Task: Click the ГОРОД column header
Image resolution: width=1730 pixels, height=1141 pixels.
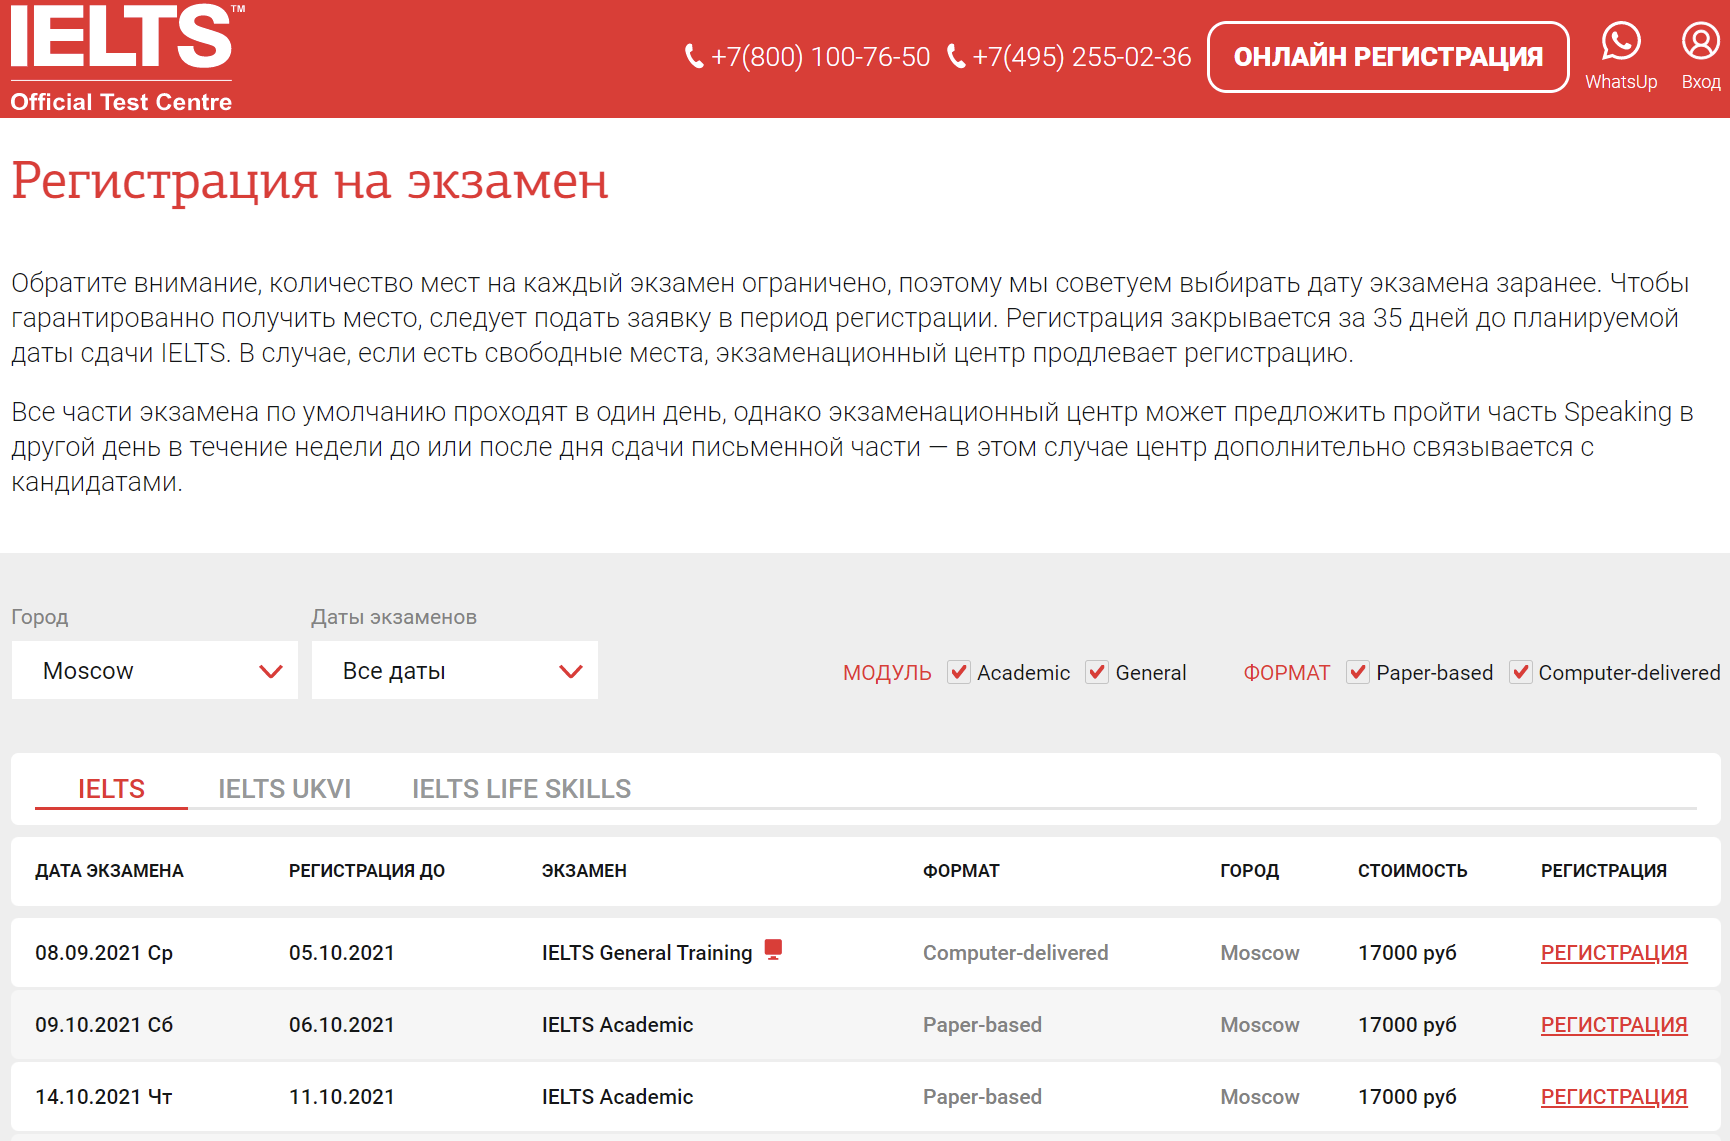Action: point(1250,871)
